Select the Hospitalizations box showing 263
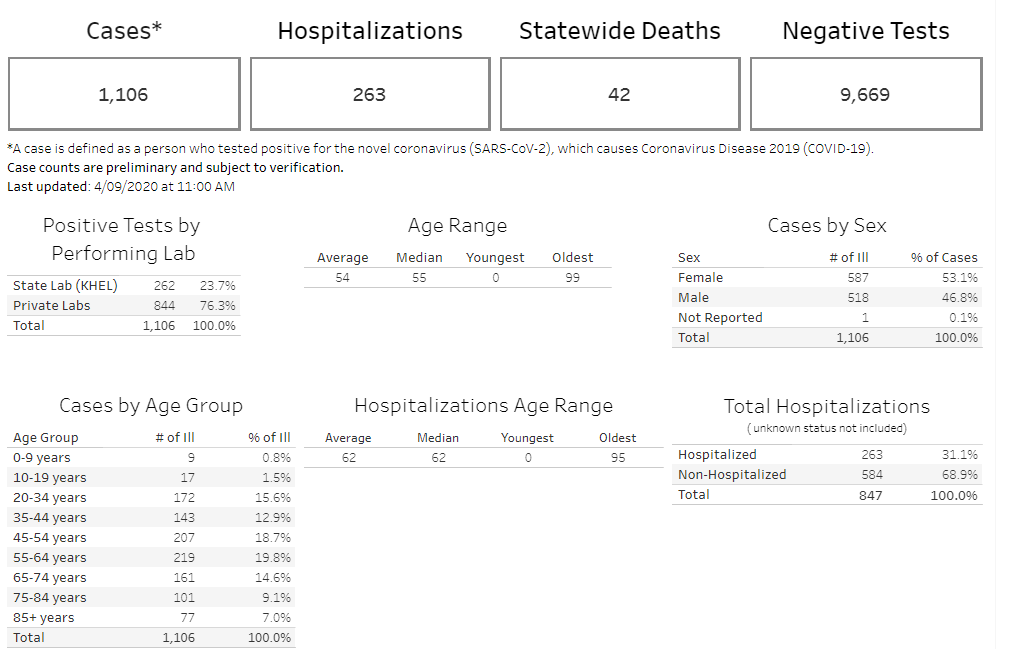 click(369, 94)
